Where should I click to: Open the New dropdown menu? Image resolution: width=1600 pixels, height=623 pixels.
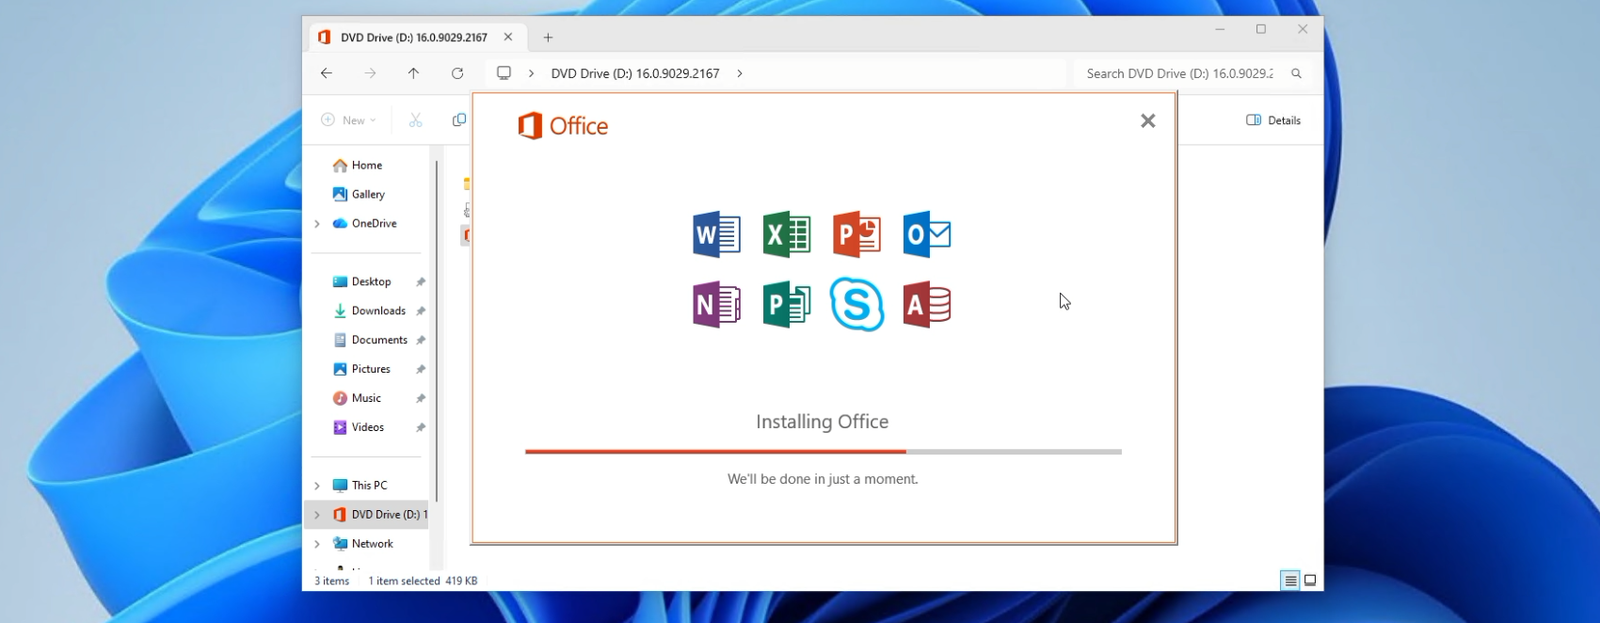348,120
